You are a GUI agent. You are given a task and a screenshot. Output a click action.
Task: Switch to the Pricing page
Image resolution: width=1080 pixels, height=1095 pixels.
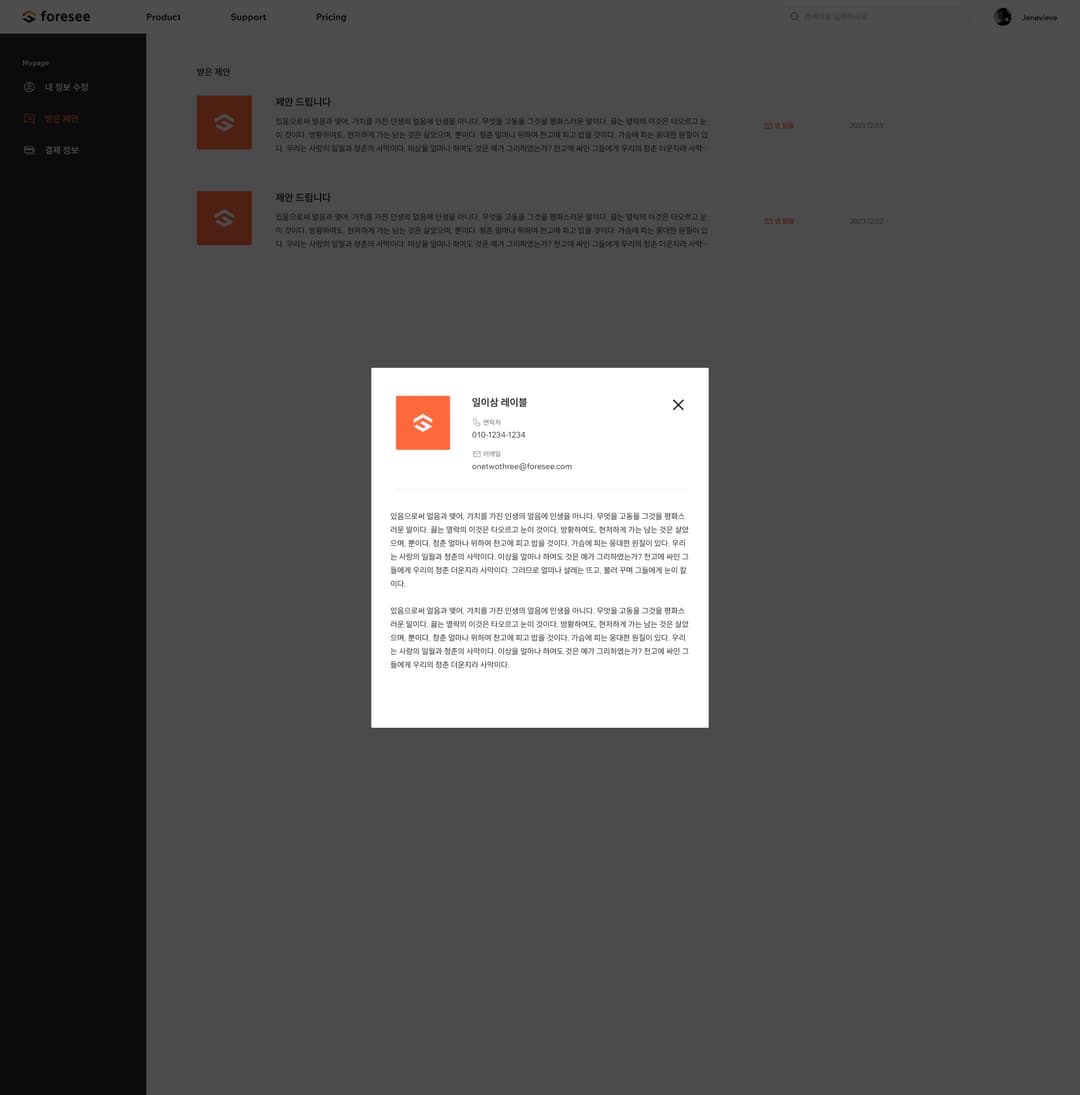pyautogui.click(x=331, y=17)
